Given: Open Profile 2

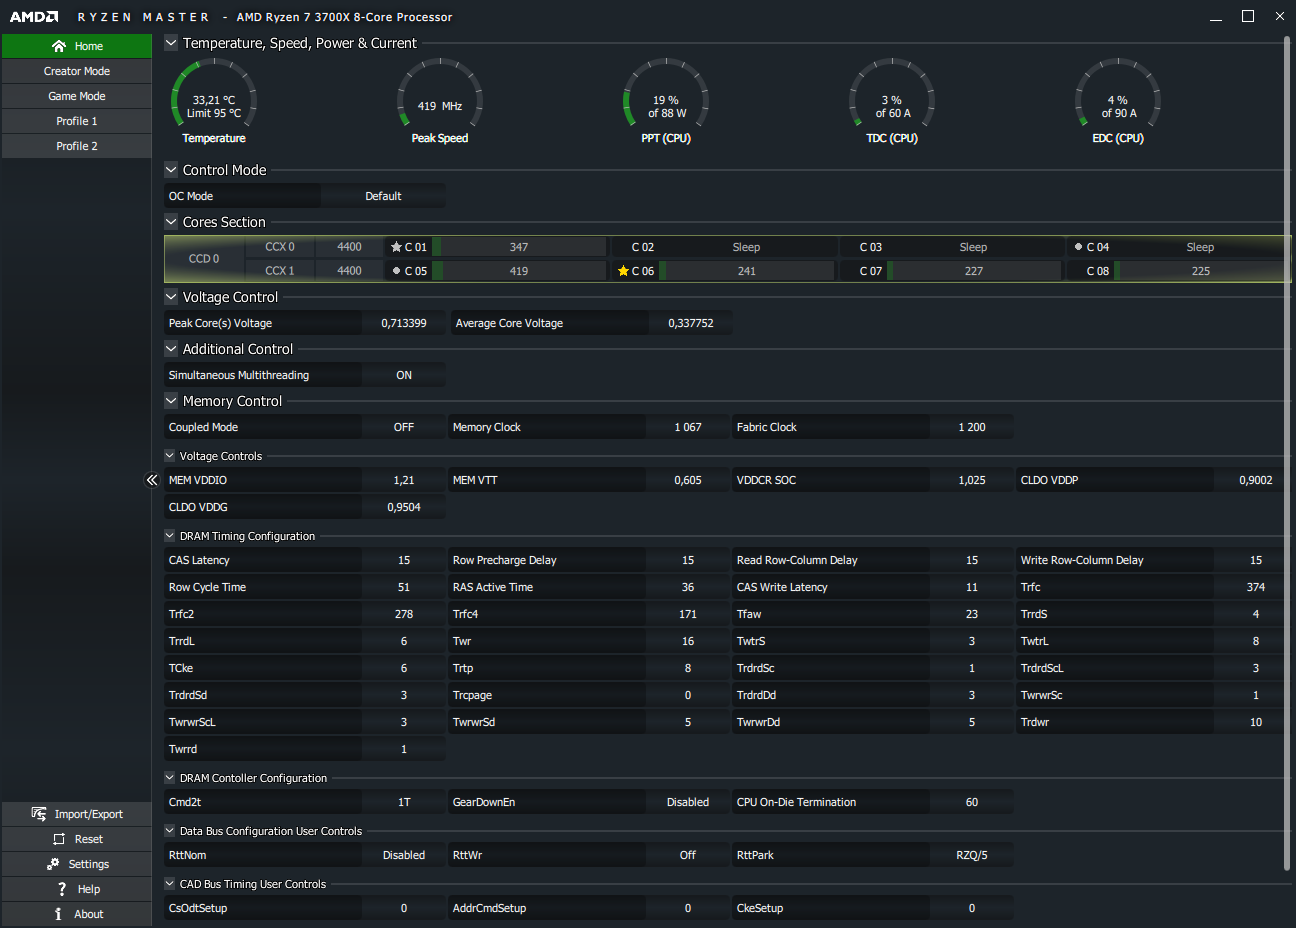Looking at the screenshot, I should coord(77,146).
